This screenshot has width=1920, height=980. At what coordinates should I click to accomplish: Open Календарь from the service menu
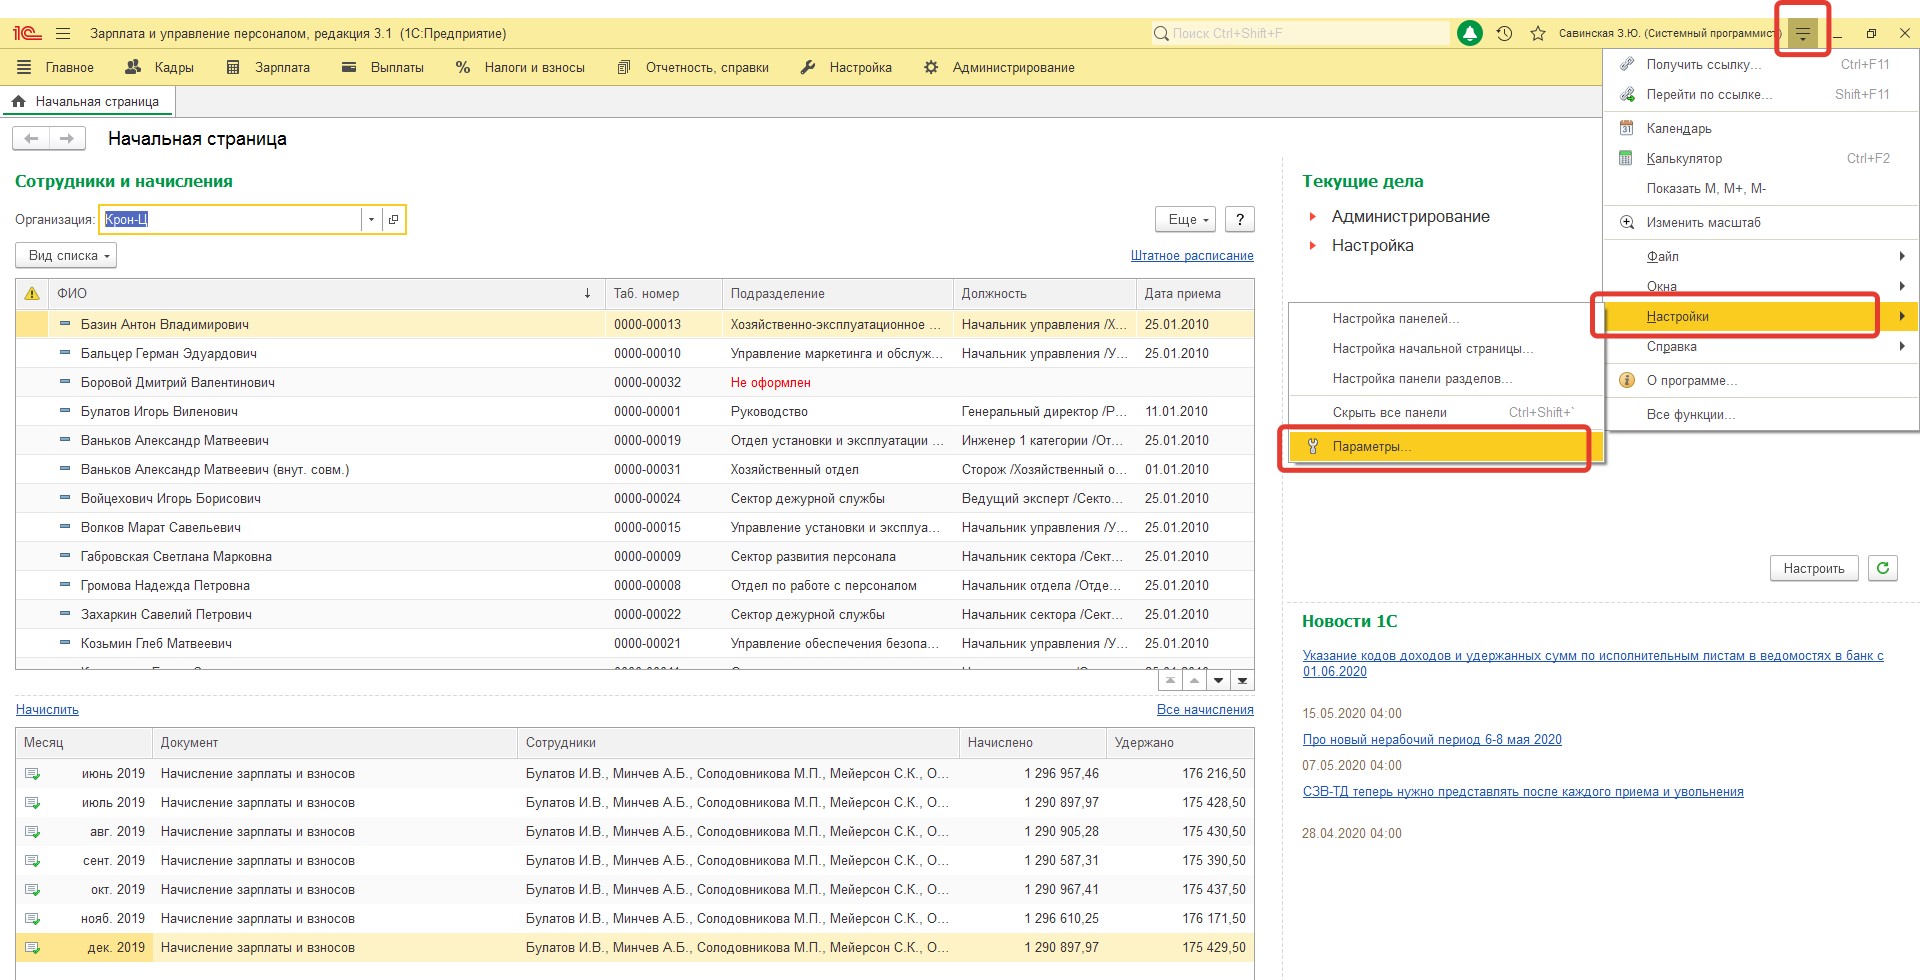pyautogui.click(x=1761, y=128)
